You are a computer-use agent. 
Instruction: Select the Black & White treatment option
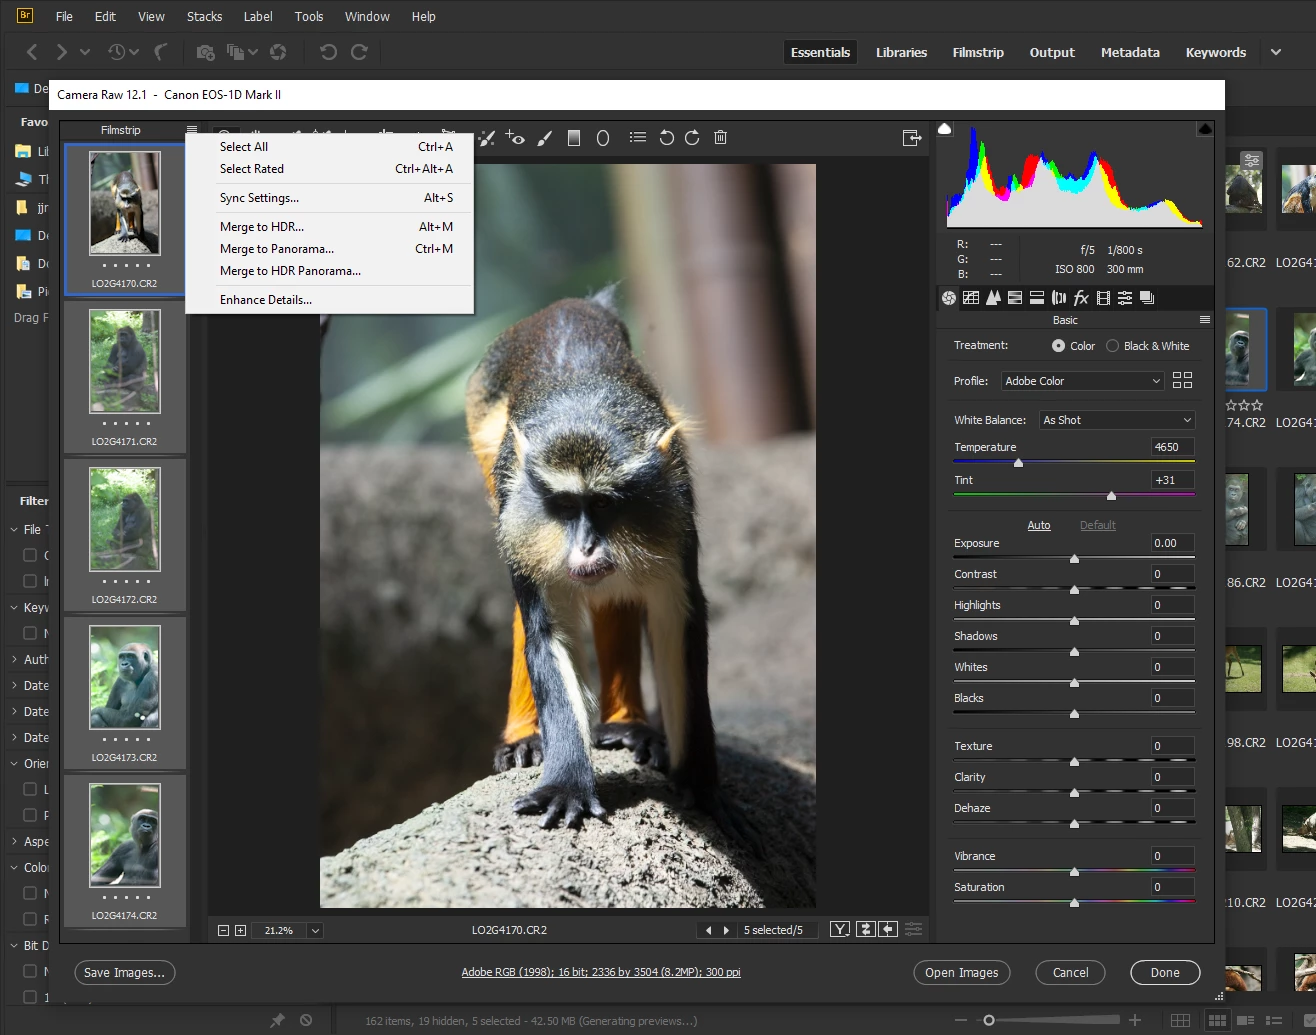click(1112, 346)
